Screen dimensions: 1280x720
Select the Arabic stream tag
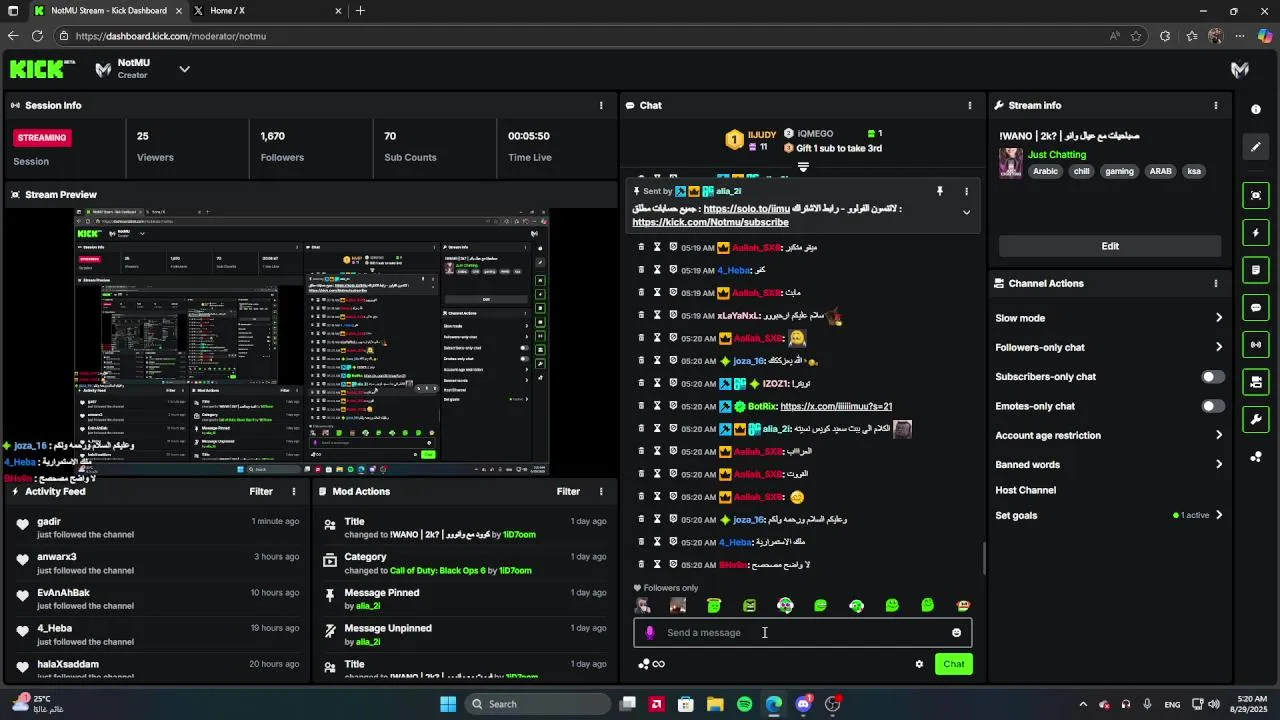[1045, 171]
